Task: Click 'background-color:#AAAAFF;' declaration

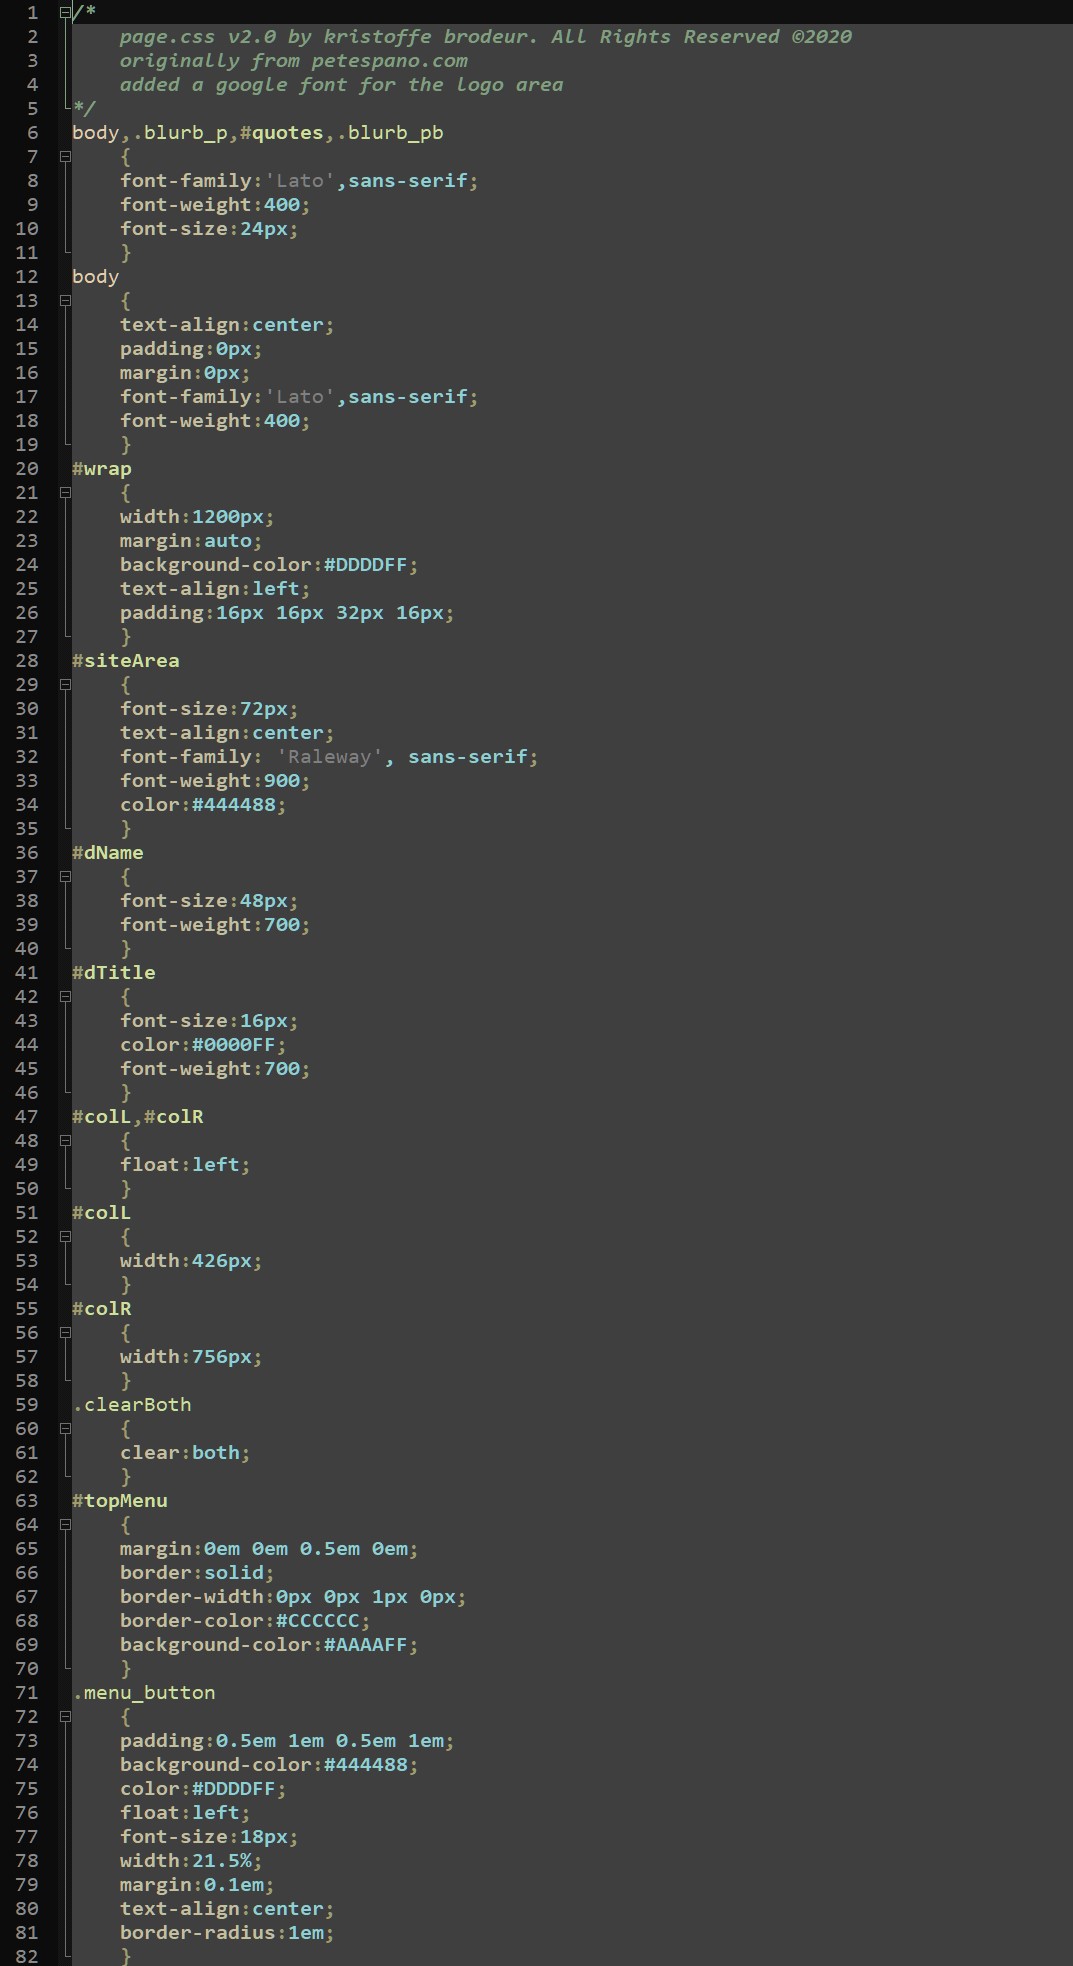Action: coord(269,1645)
